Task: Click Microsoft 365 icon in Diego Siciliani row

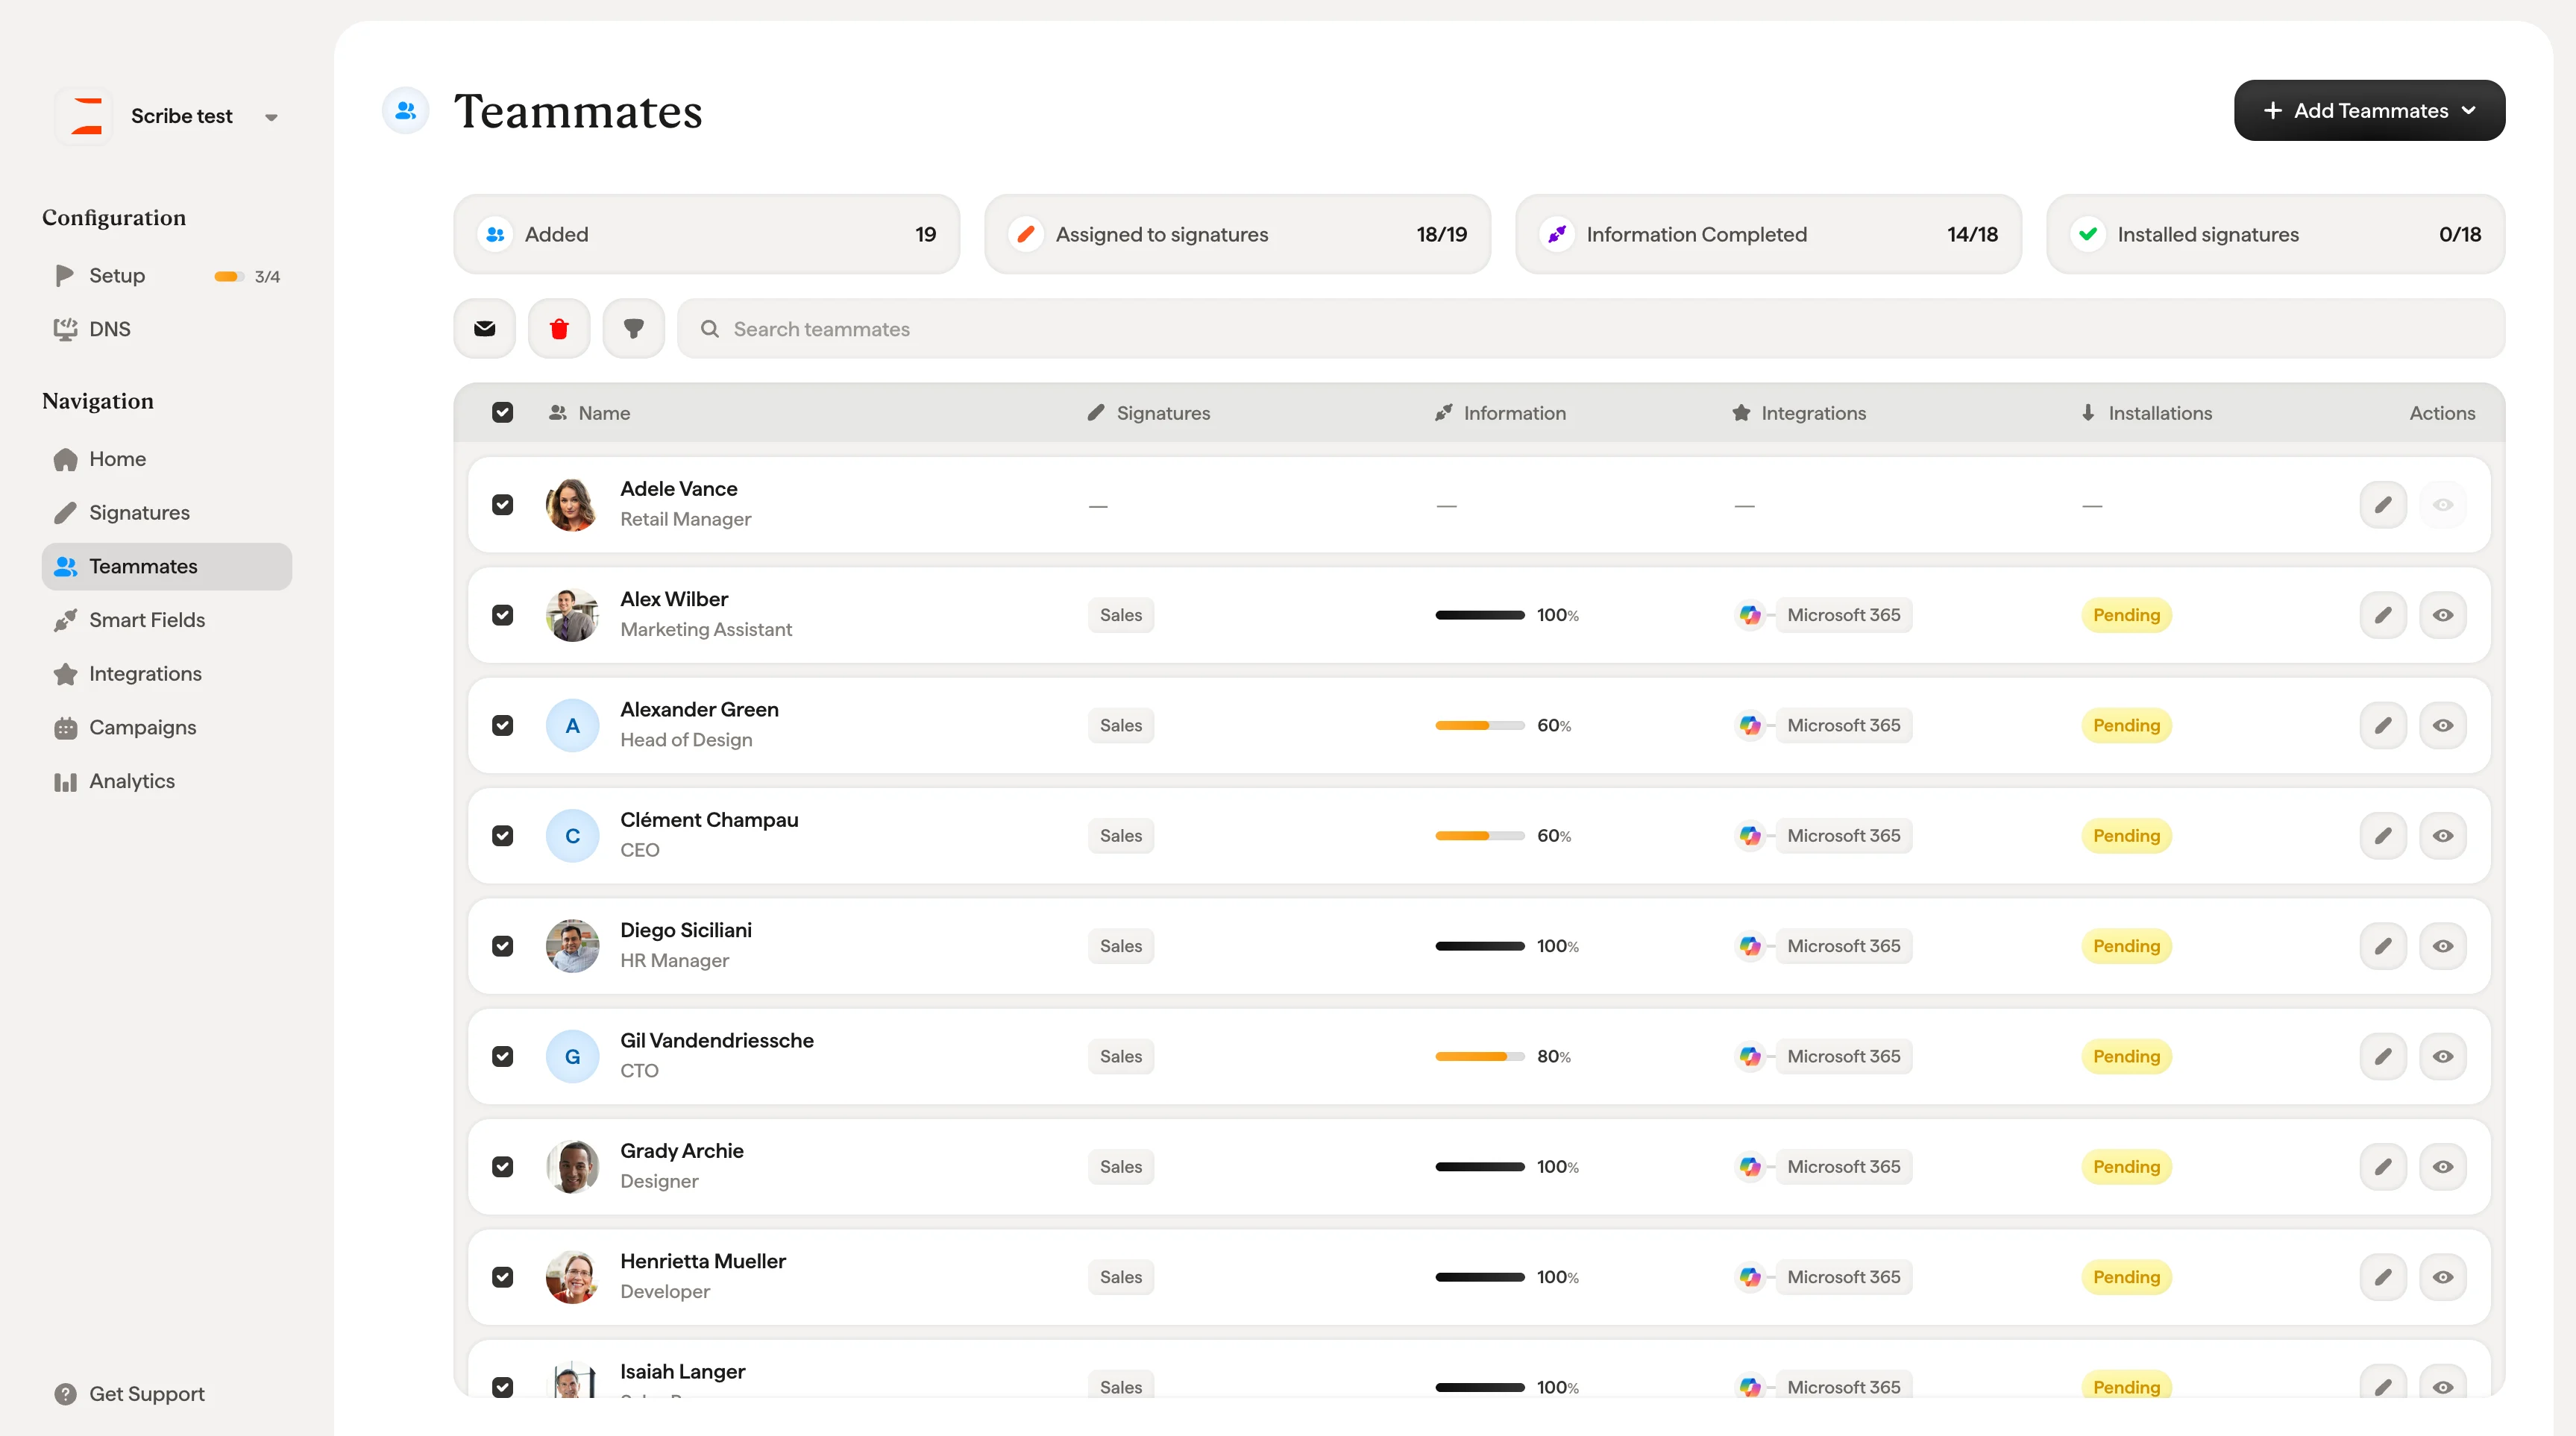Action: 1750,946
